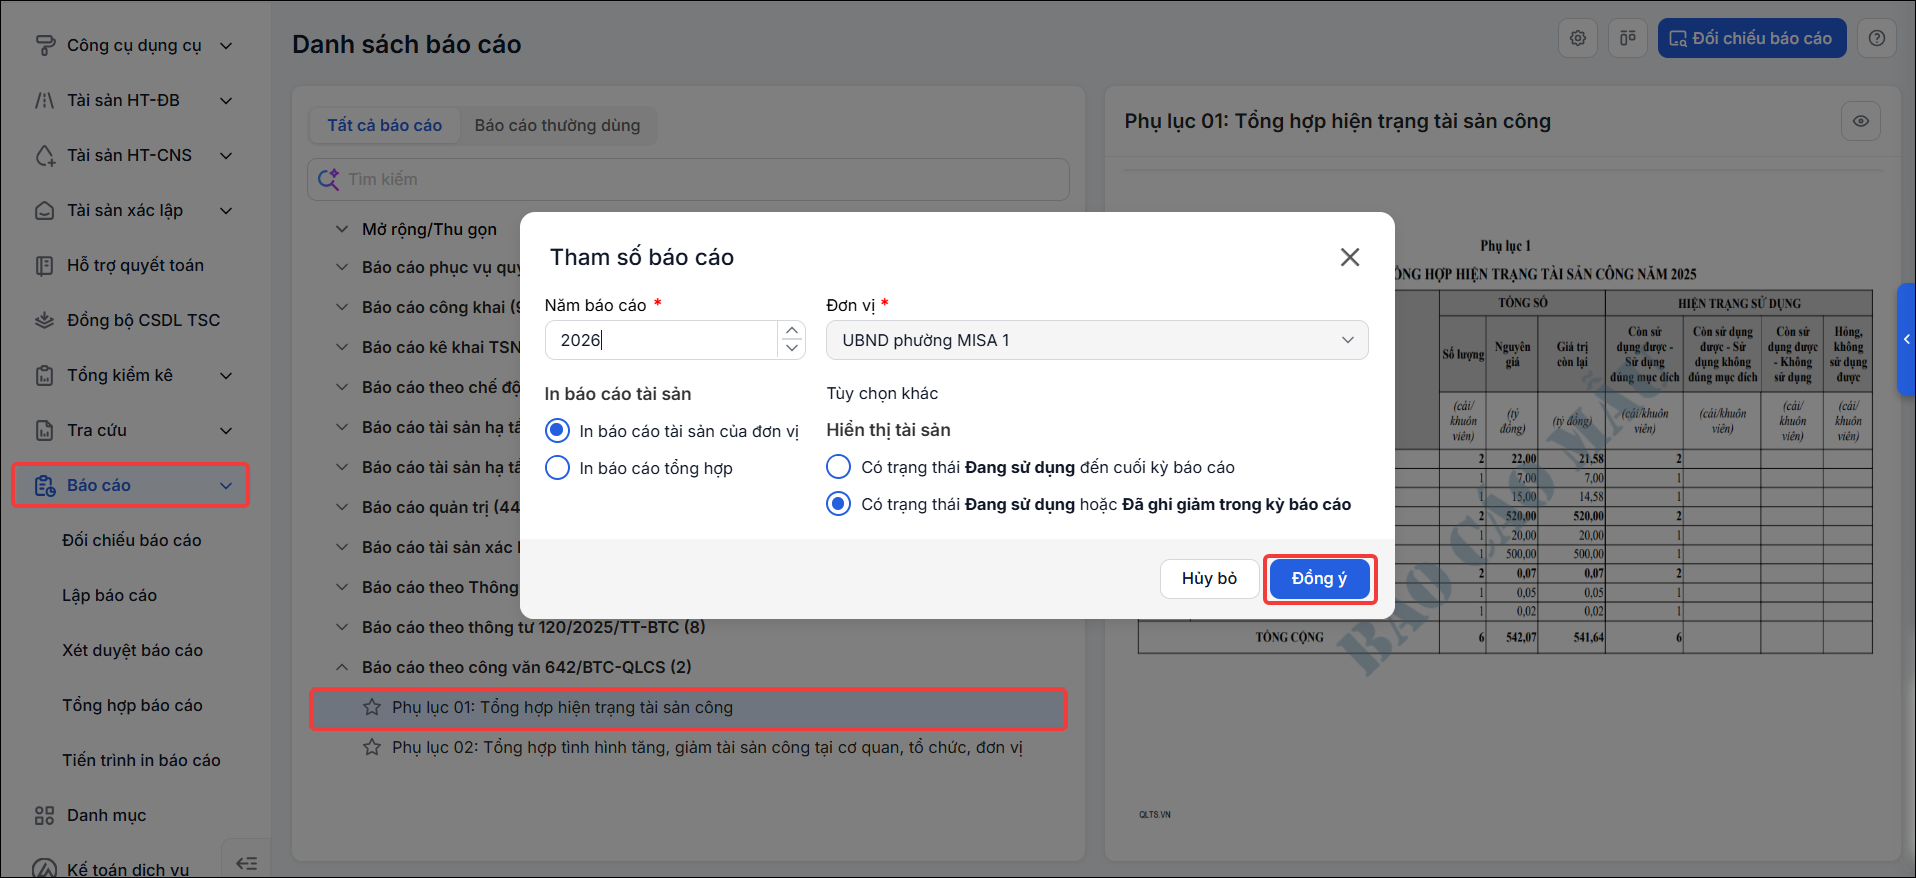Click the layout customization icon in header
1916x878 pixels.
(1628, 38)
